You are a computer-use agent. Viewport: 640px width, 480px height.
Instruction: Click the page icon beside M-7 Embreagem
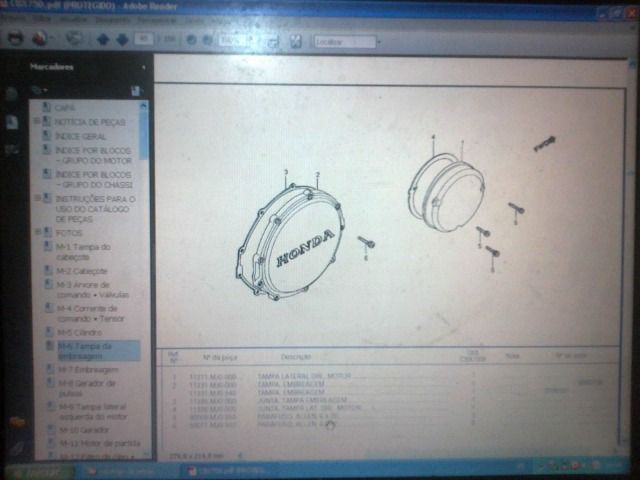(50, 369)
